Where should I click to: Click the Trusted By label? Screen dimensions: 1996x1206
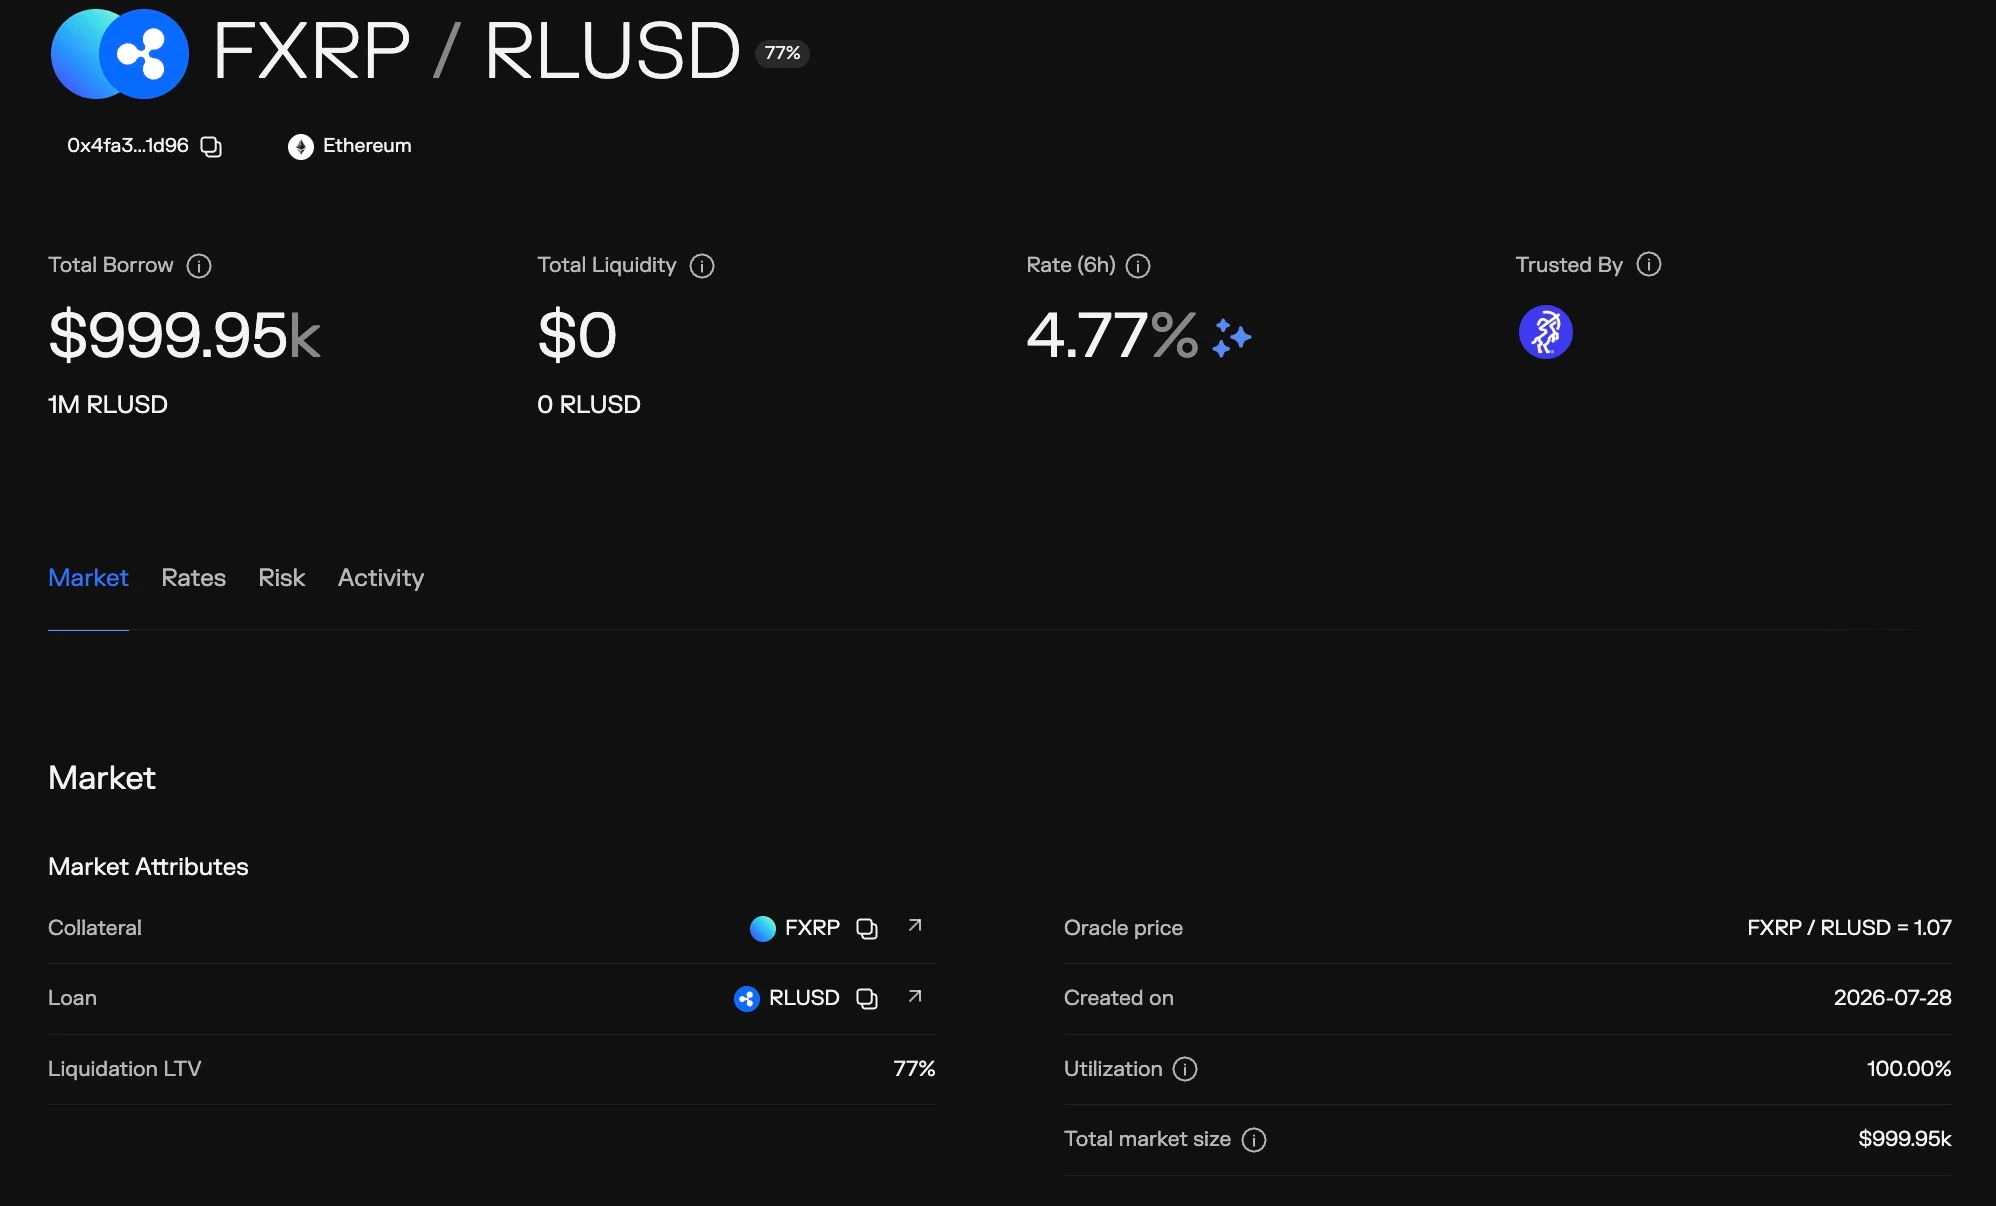[1569, 265]
